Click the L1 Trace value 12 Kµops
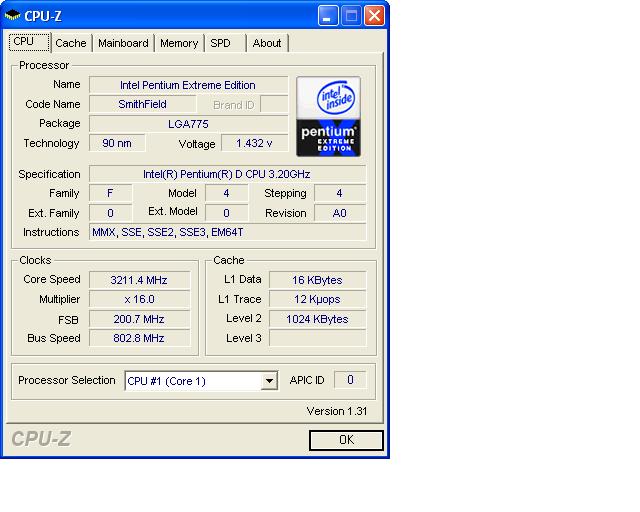 (318, 299)
